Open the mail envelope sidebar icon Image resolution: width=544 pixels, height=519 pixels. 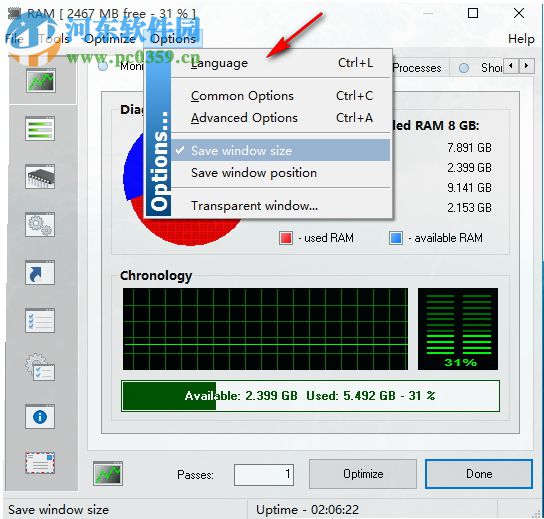tap(40, 463)
